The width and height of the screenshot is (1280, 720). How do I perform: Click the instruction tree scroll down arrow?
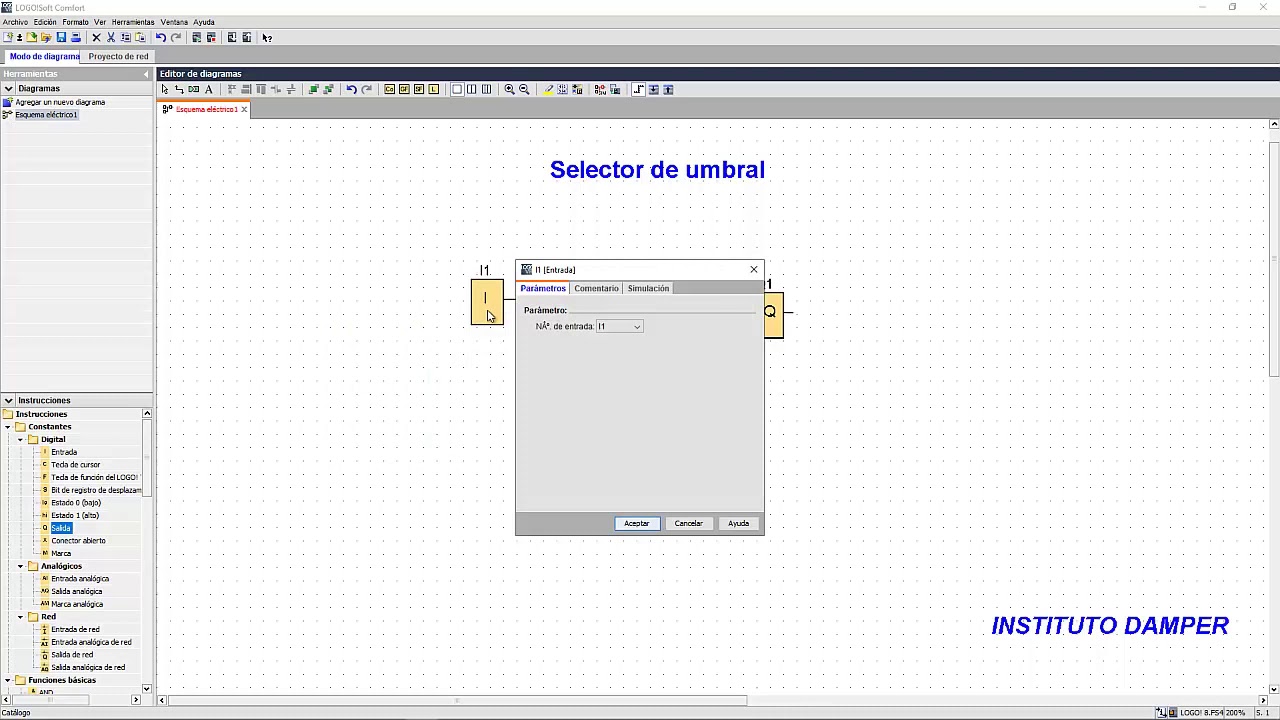pos(147,688)
